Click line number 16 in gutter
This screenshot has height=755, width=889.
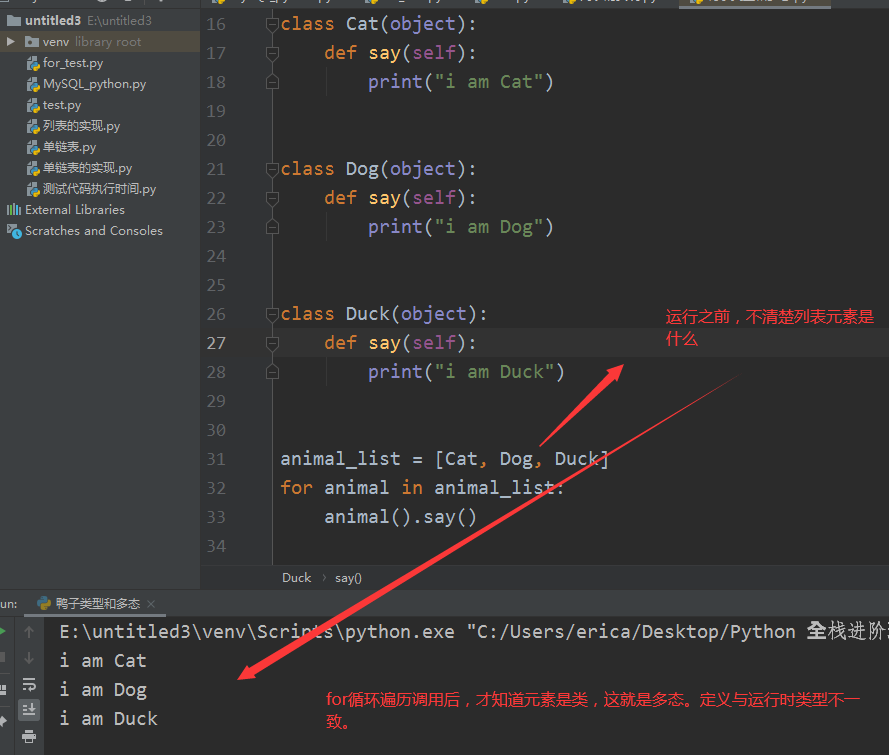[216, 24]
